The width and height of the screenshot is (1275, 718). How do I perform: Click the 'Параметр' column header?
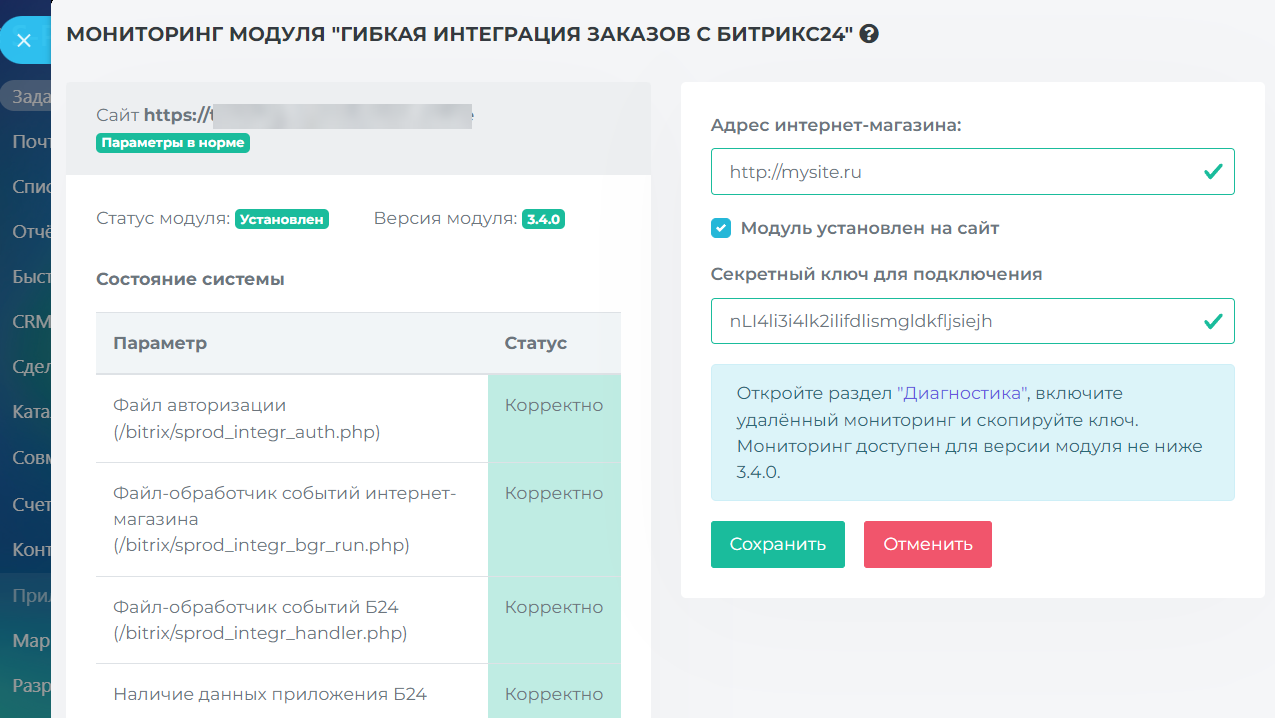[160, 343]
